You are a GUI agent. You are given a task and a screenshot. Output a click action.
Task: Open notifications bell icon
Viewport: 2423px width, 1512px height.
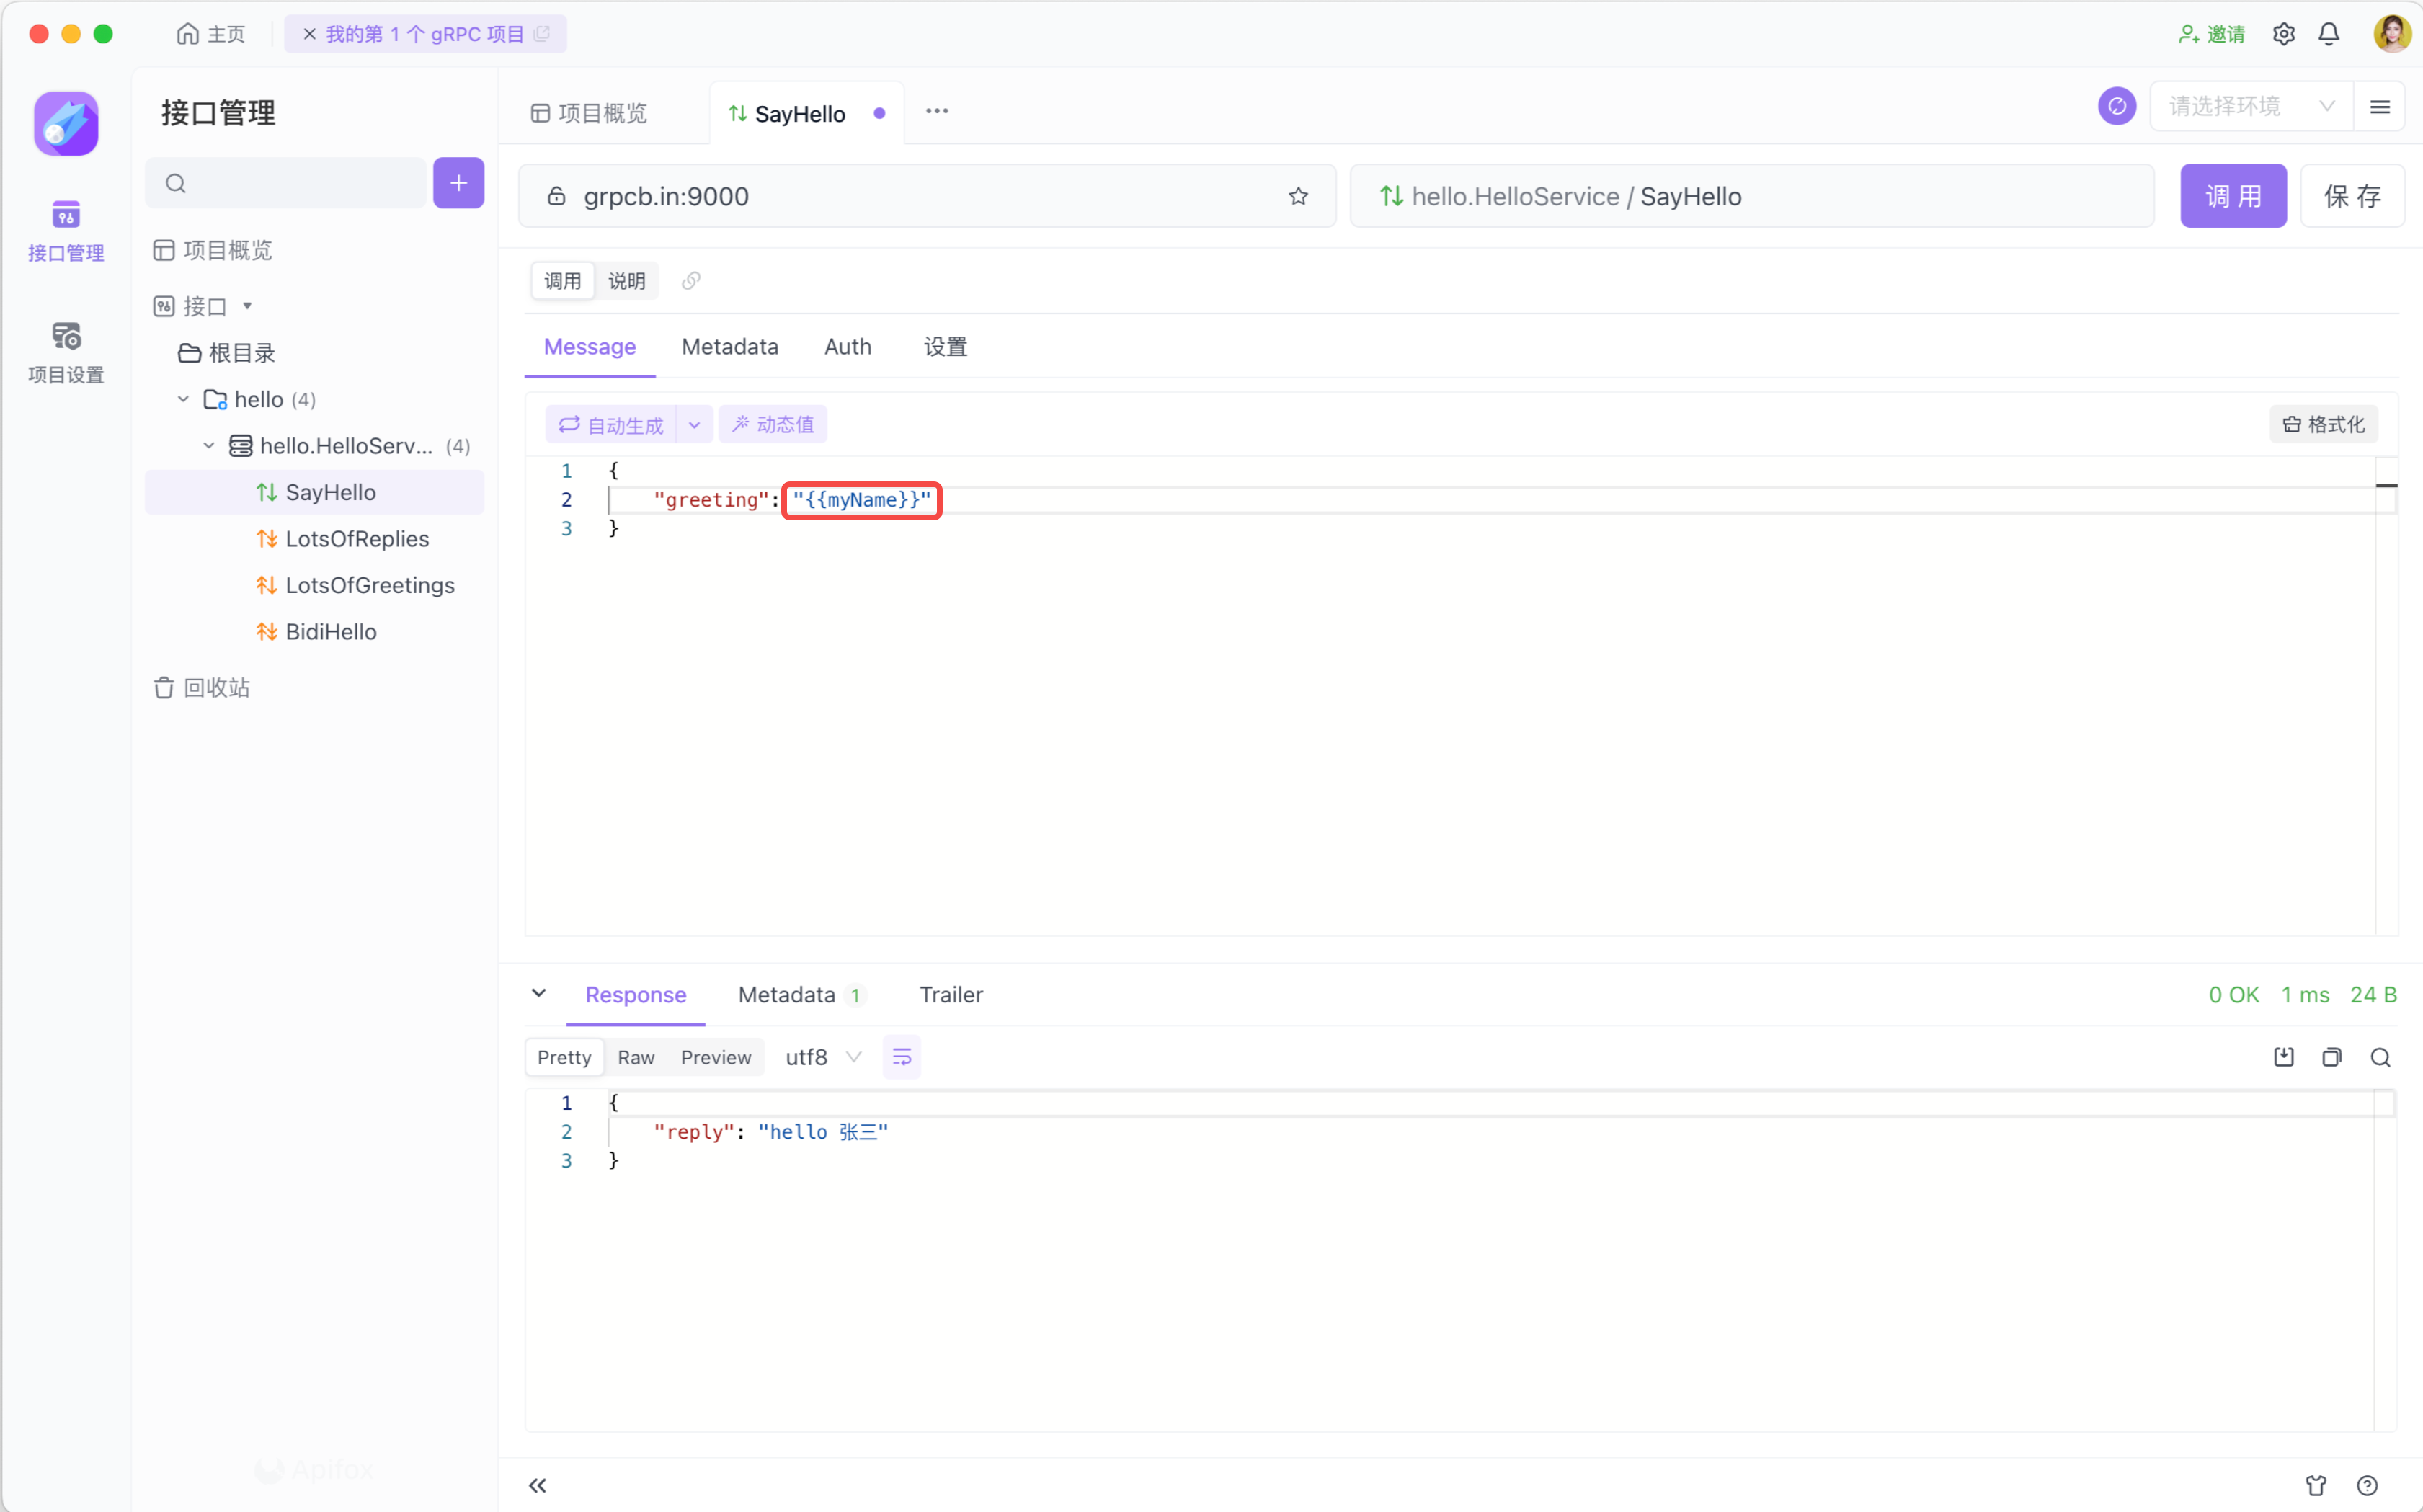2329,34
